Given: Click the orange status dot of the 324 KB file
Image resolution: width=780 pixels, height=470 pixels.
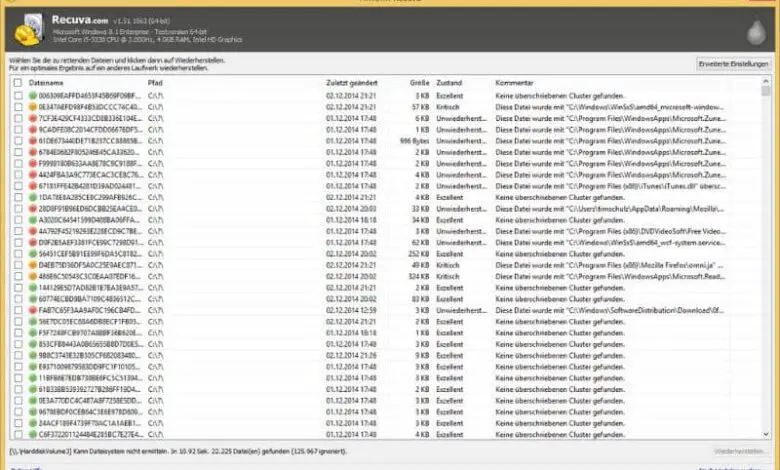Looking at the screenshot, I should [33, 277].
